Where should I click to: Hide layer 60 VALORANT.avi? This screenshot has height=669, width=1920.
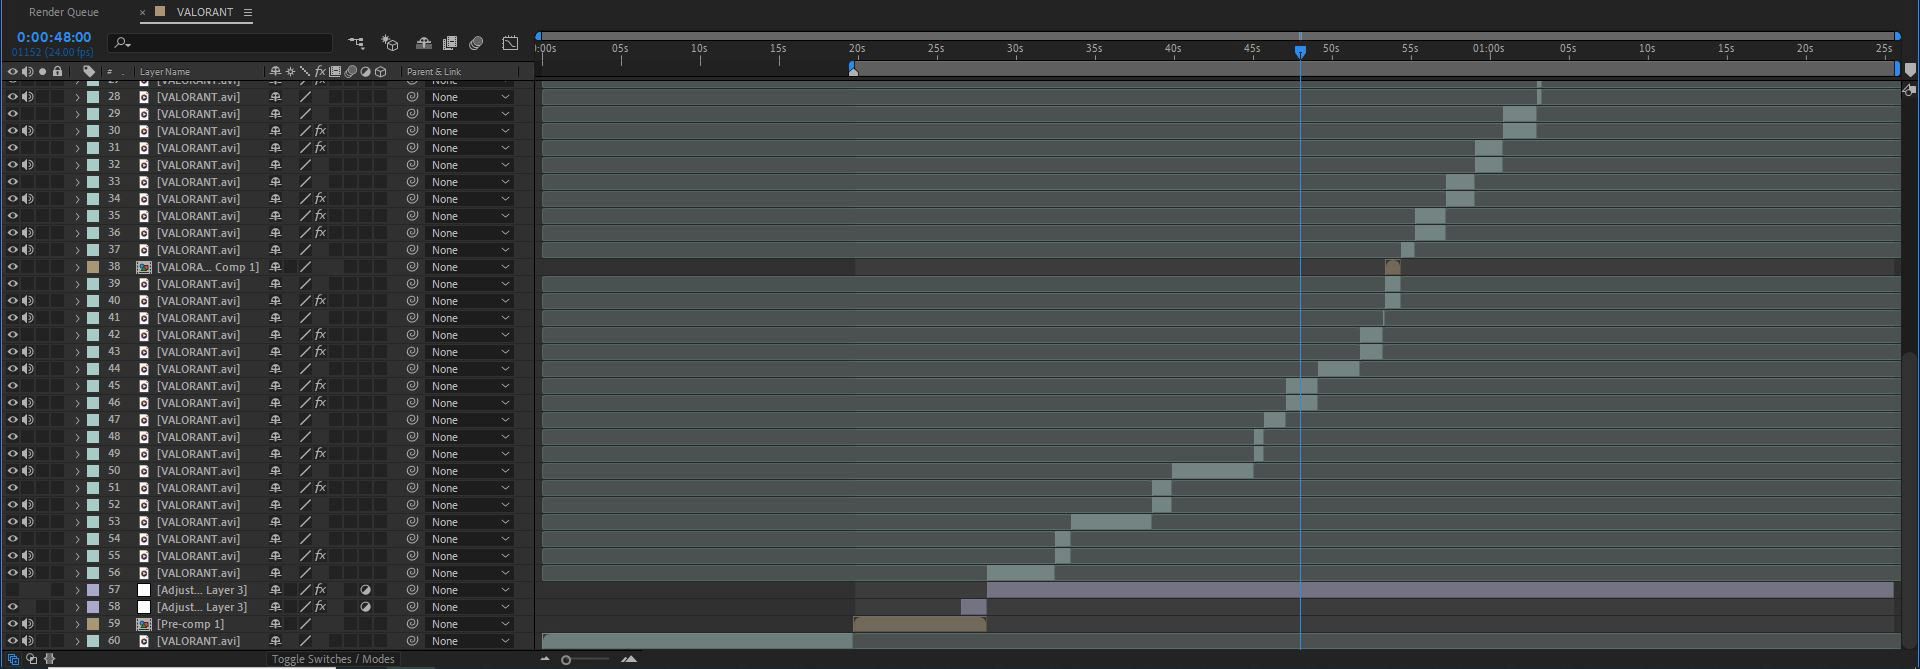[13, 641]
